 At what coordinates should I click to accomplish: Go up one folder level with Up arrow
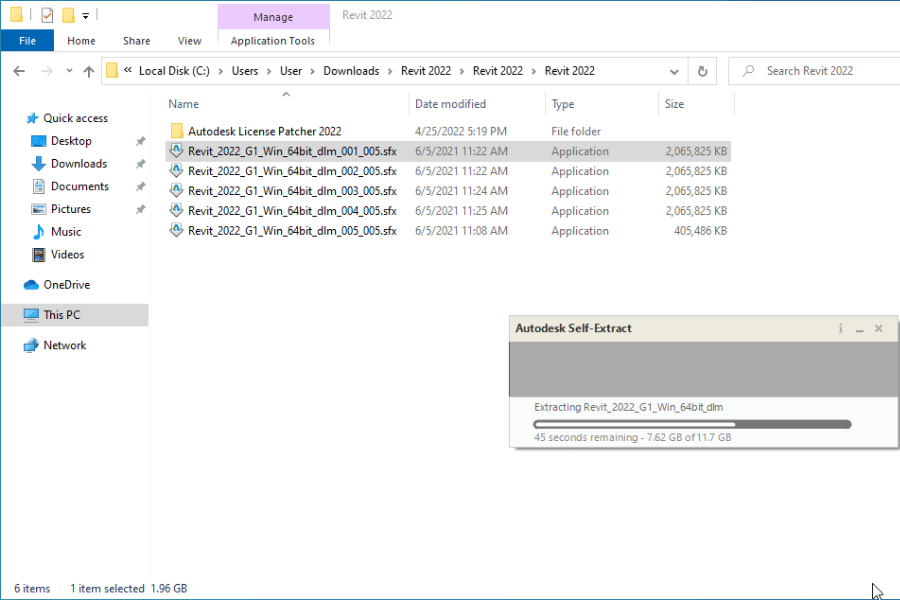tap(88, 71)
